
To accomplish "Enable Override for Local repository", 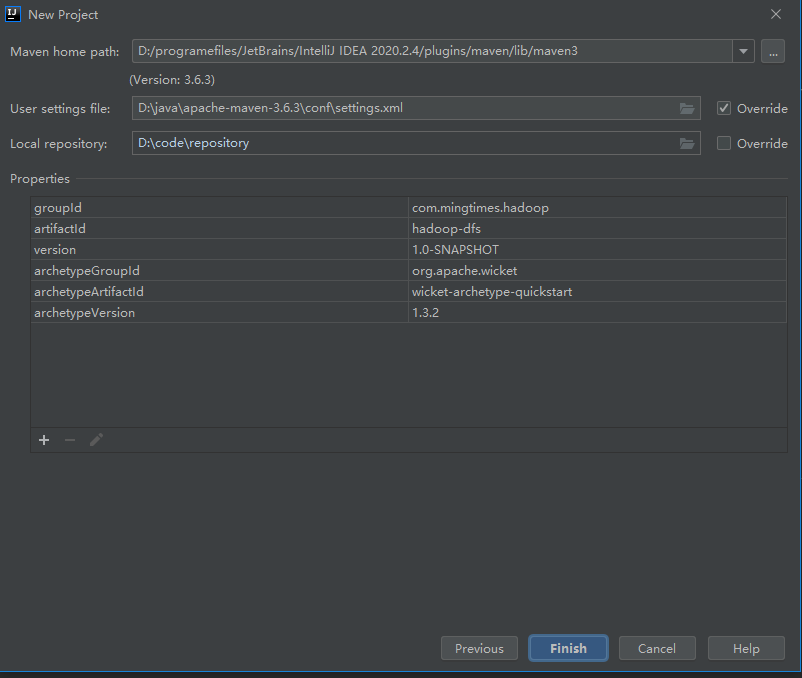I will [x=724, y=143].
